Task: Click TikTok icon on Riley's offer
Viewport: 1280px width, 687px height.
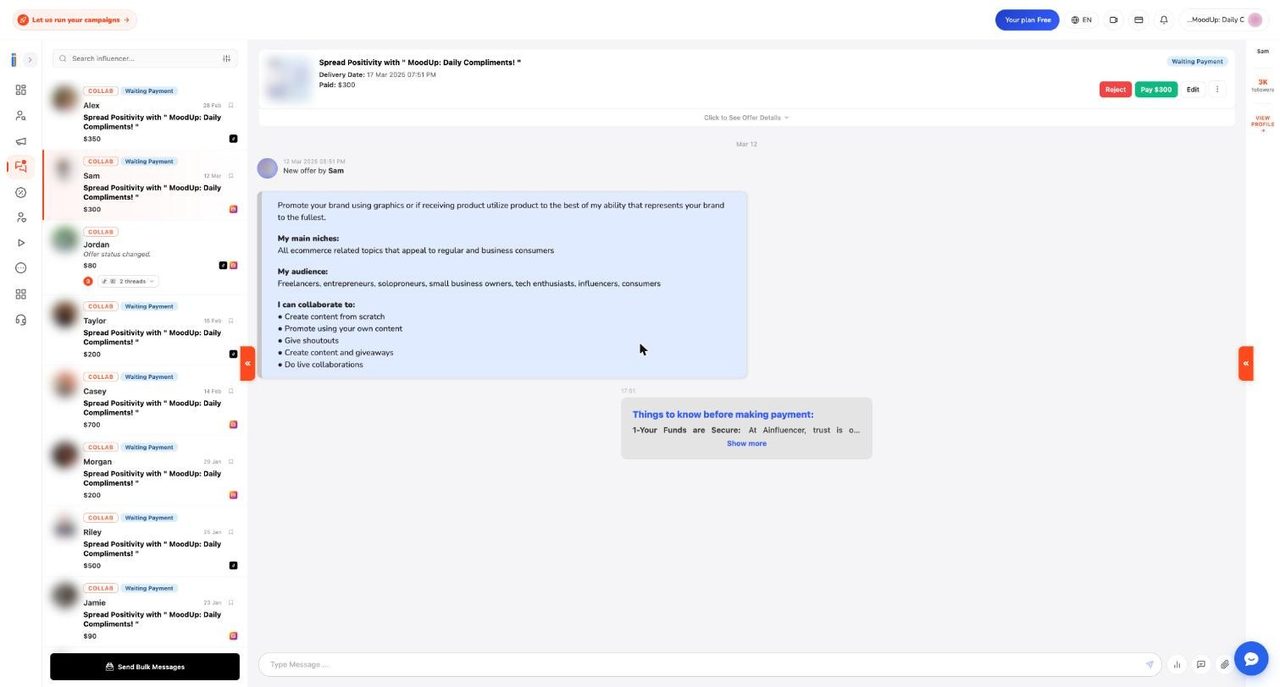Action: (x=233, y=566)
